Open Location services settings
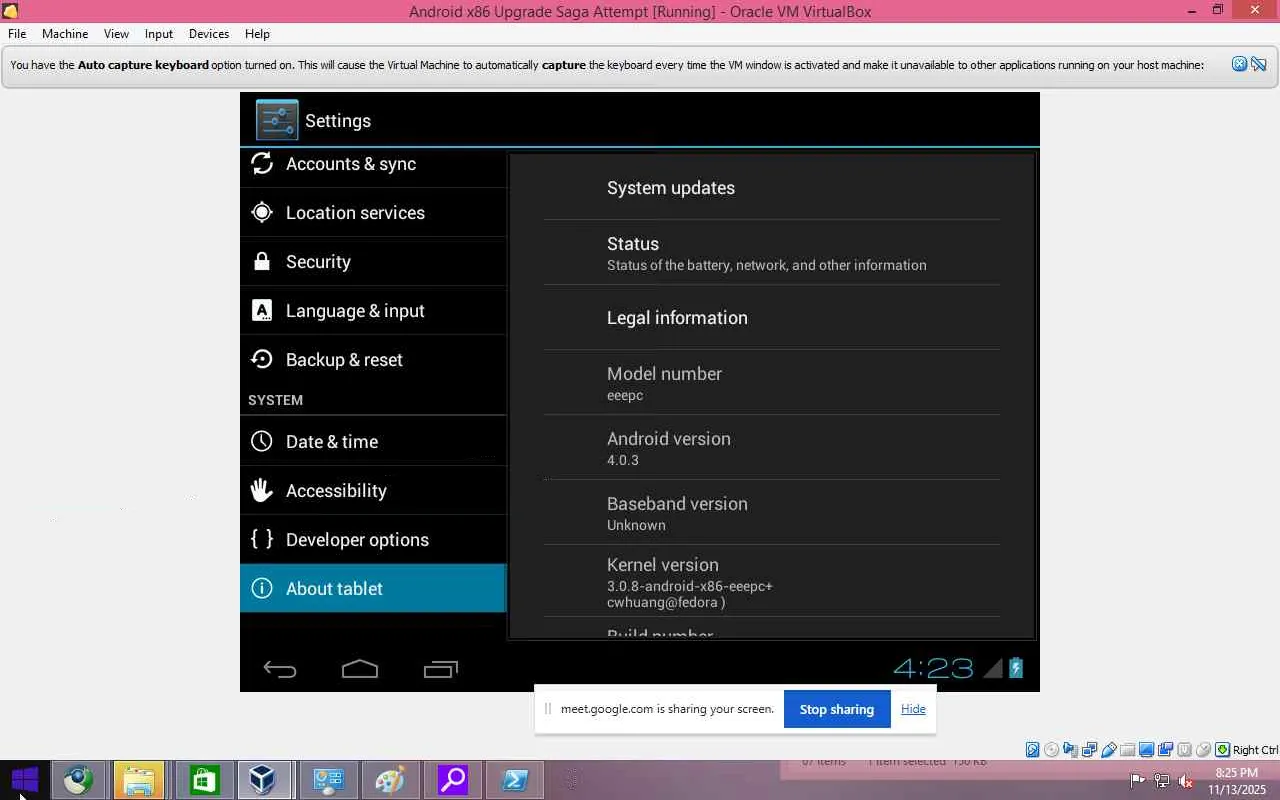The width and height of the screenshot is (1280, 800). [373, 212]
